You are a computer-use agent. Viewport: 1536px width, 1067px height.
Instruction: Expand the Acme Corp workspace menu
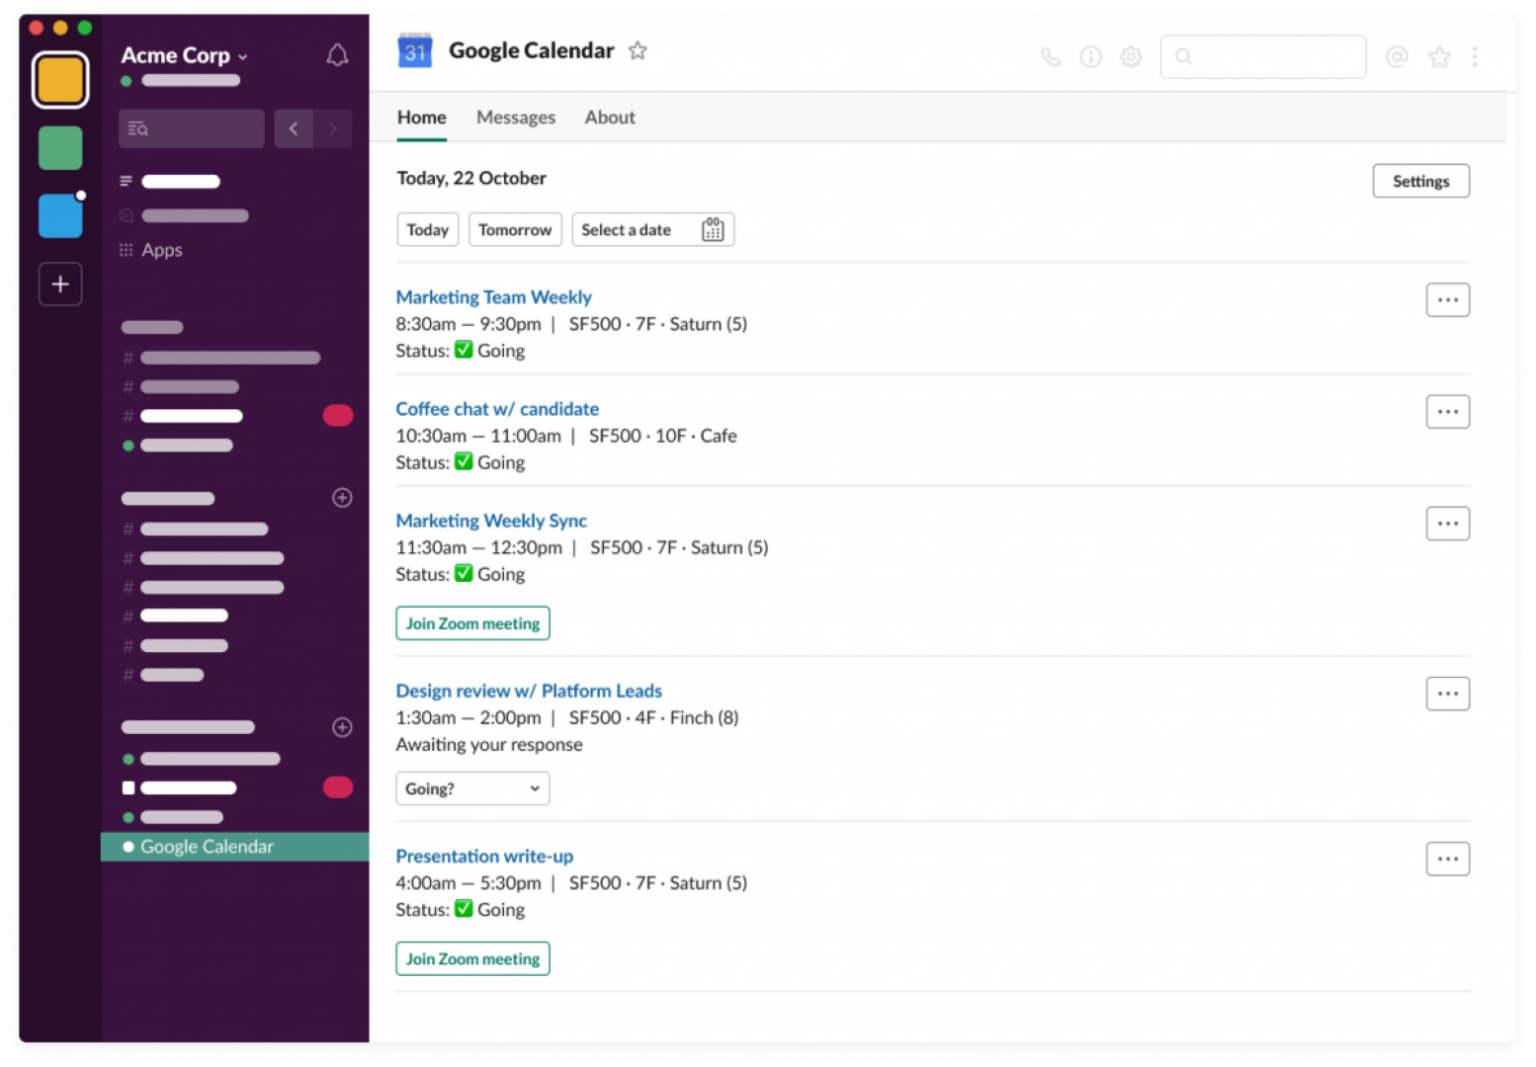184,56
